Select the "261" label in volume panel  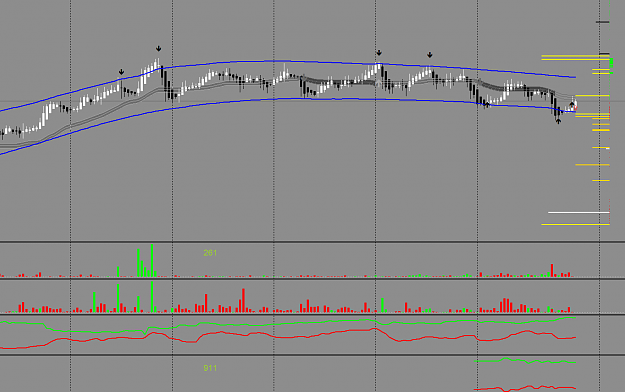210,253
